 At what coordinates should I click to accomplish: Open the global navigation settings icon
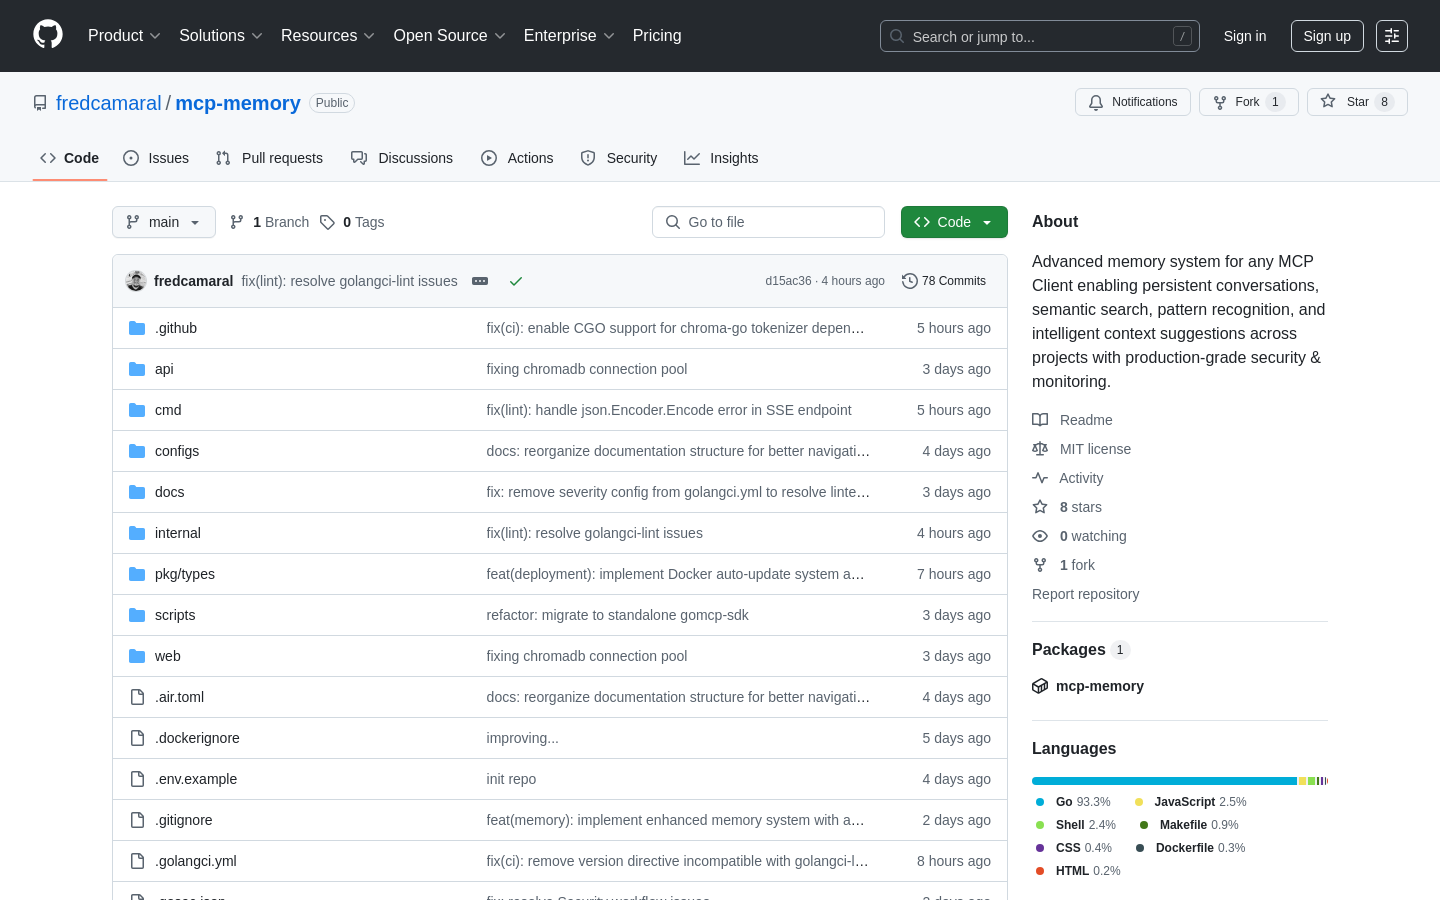(x=1392, y=36)
